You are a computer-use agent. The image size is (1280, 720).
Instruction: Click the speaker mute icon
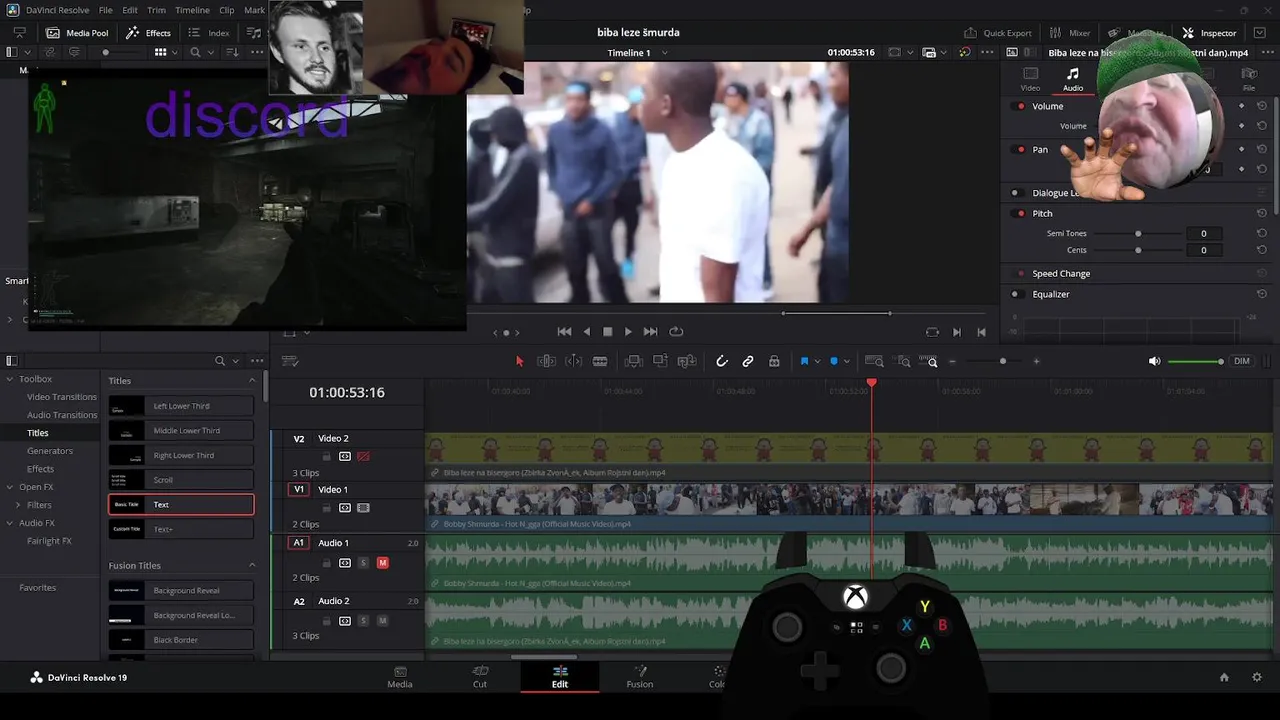click(x=1155, y=361)
